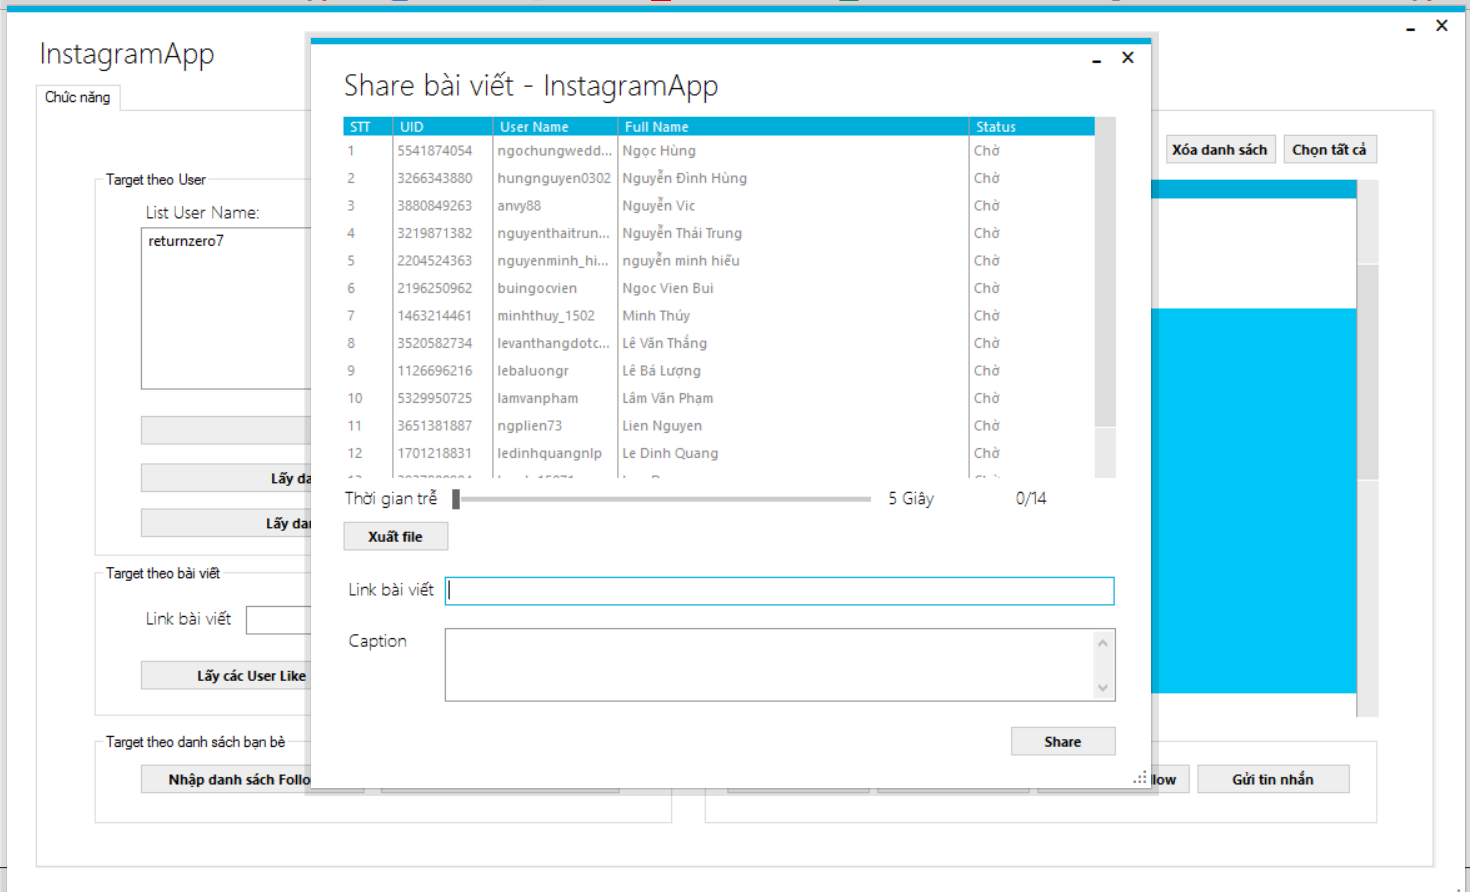This screenshot has width=1470, height=892.
Task: Sort by User Name column header
Action: (555, 127)
